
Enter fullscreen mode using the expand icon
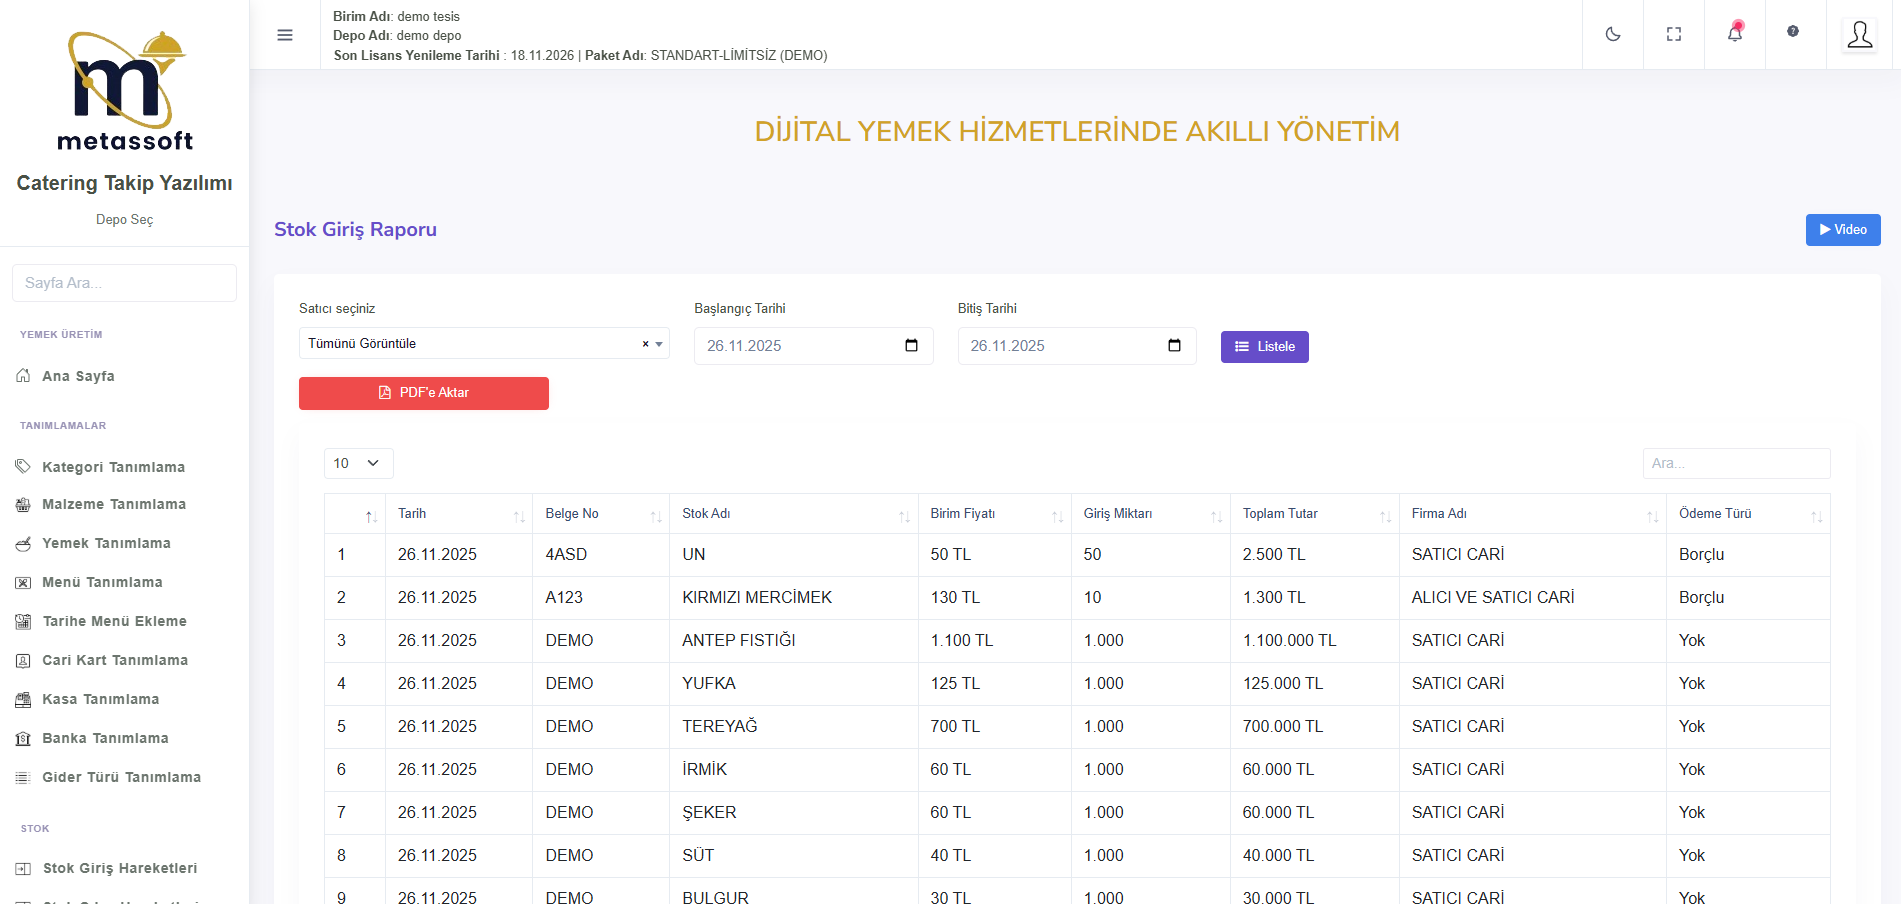[1673, 34]
